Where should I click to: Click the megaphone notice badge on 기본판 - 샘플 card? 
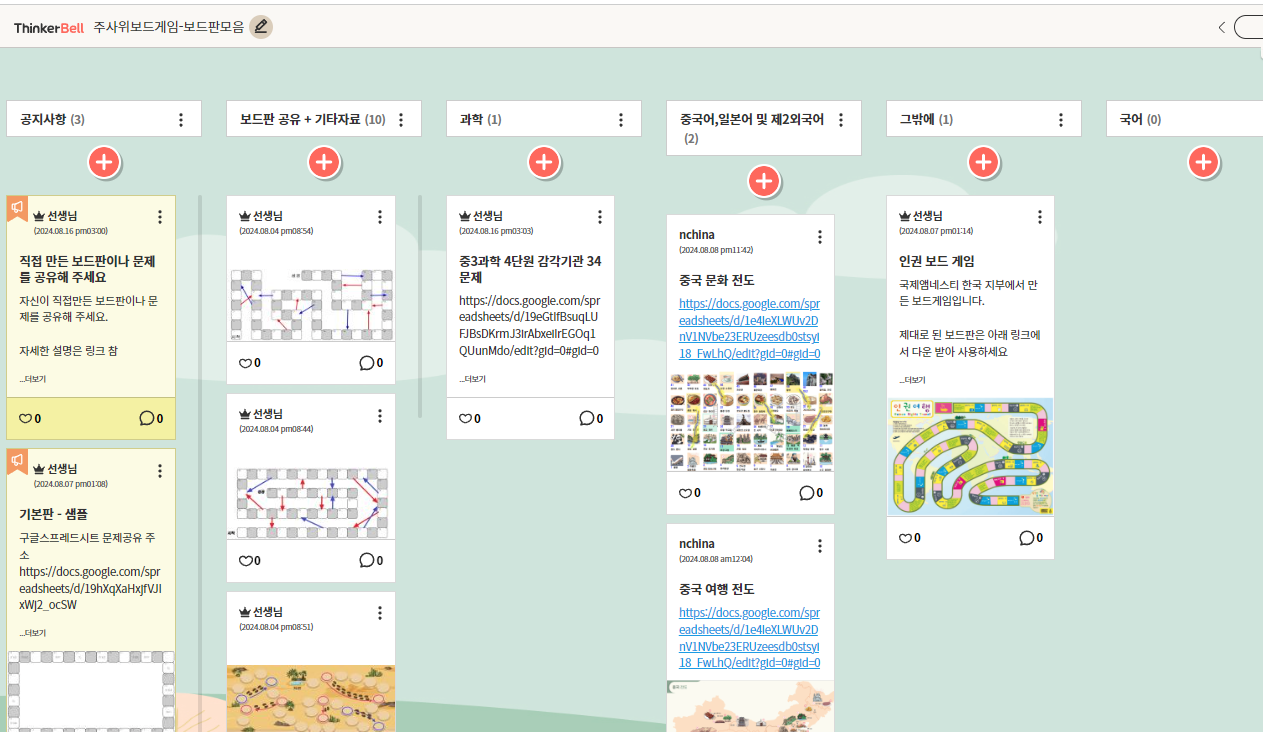[16, 460]
